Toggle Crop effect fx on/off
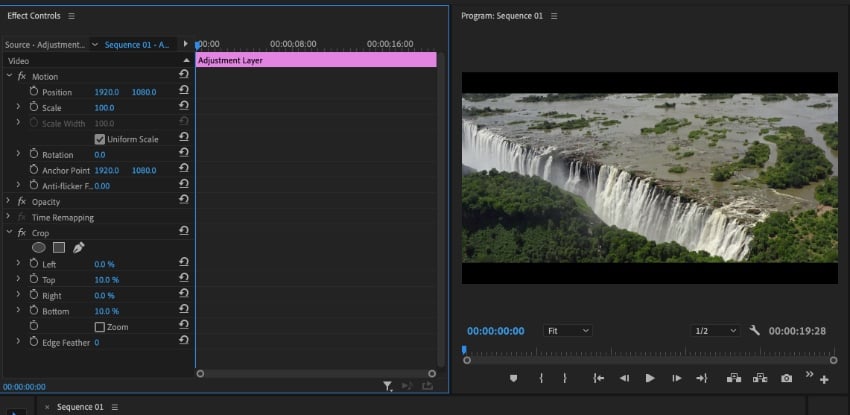This screenshot has width=850, height=415. [x=22, y=233]
